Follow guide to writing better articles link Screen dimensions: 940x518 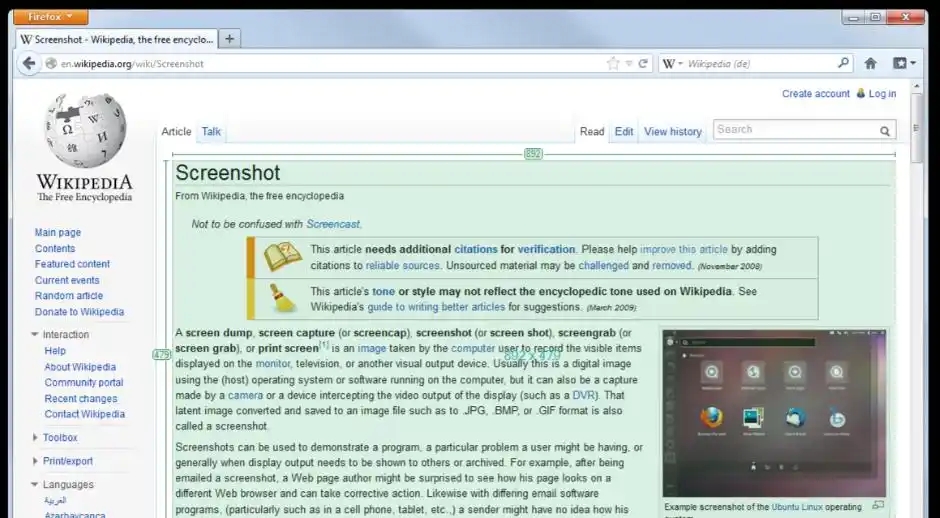click(x=436, y=307)
